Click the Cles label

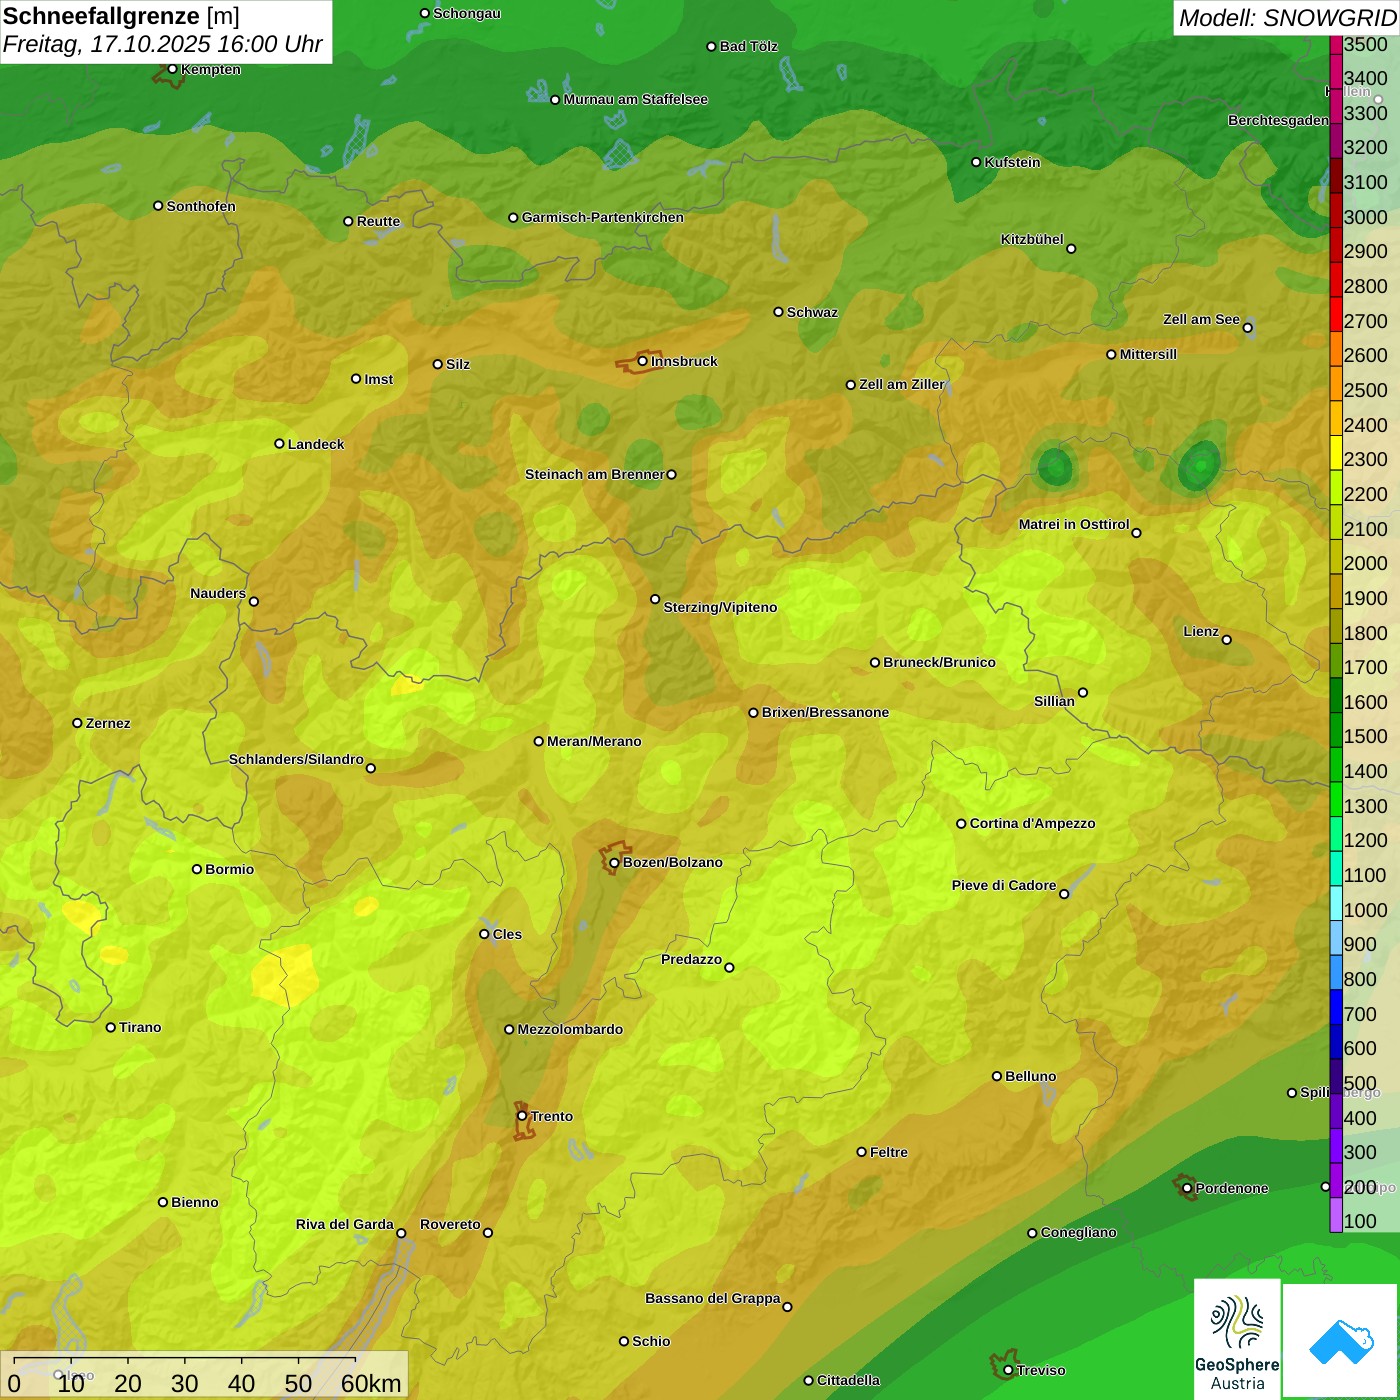point(507,934)
